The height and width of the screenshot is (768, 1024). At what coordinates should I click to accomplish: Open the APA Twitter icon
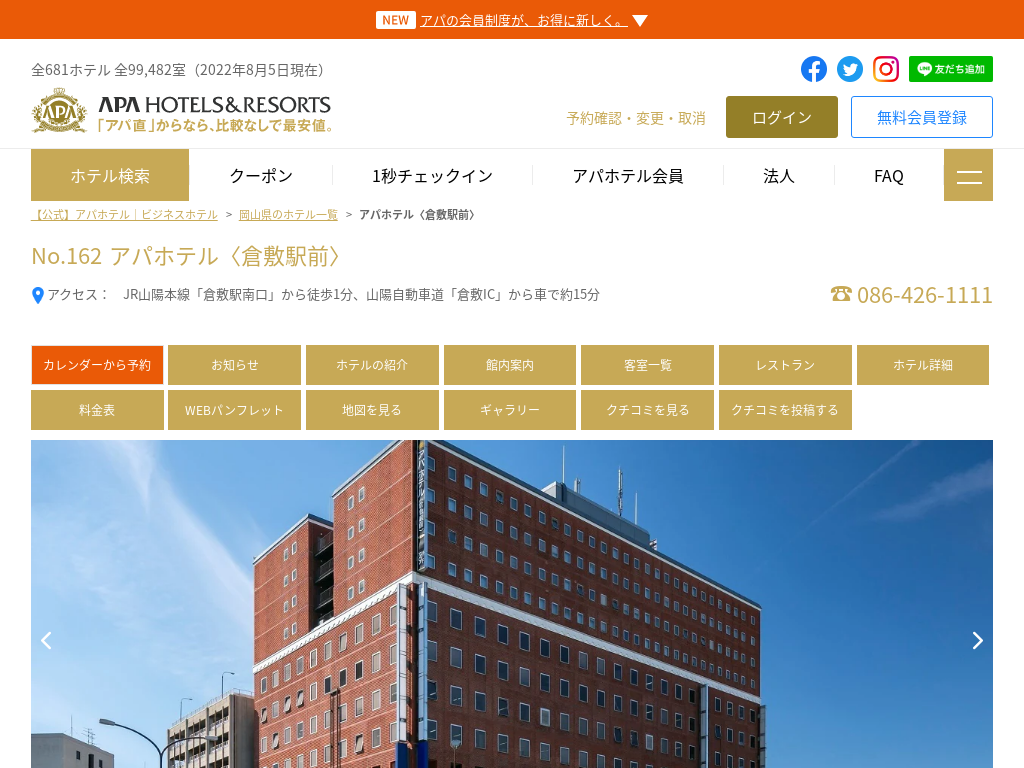tap(850, 69)
